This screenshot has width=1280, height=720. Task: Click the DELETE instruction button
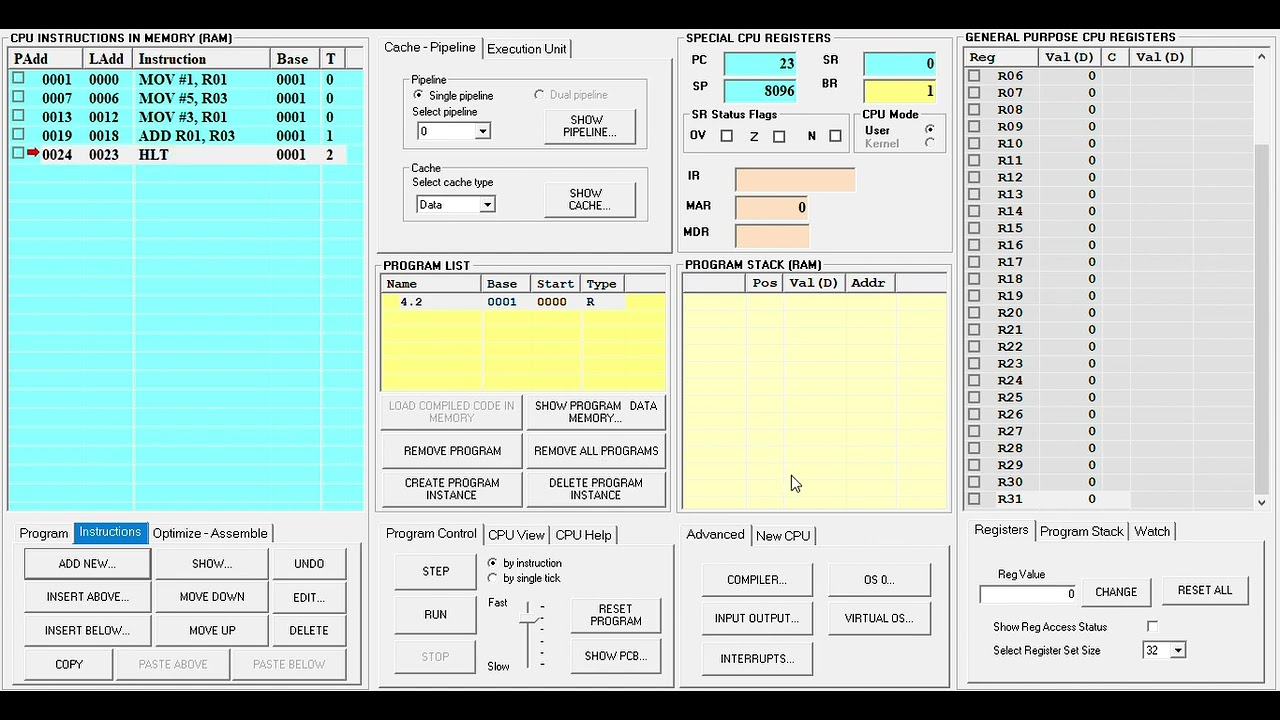309,630
